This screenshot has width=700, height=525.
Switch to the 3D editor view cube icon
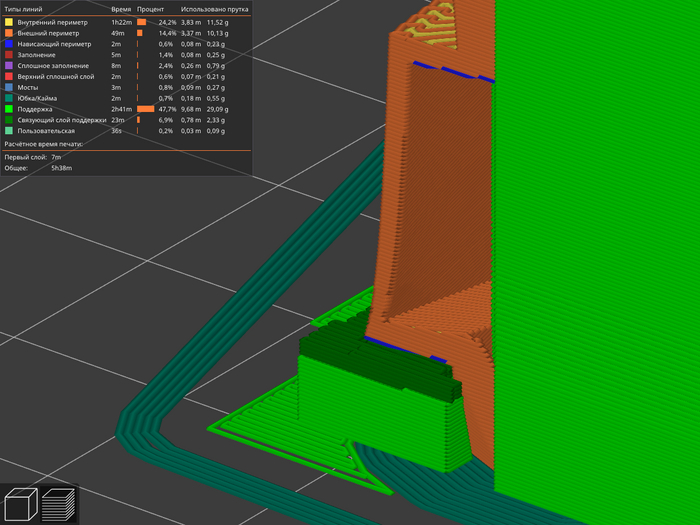[21, 504]
